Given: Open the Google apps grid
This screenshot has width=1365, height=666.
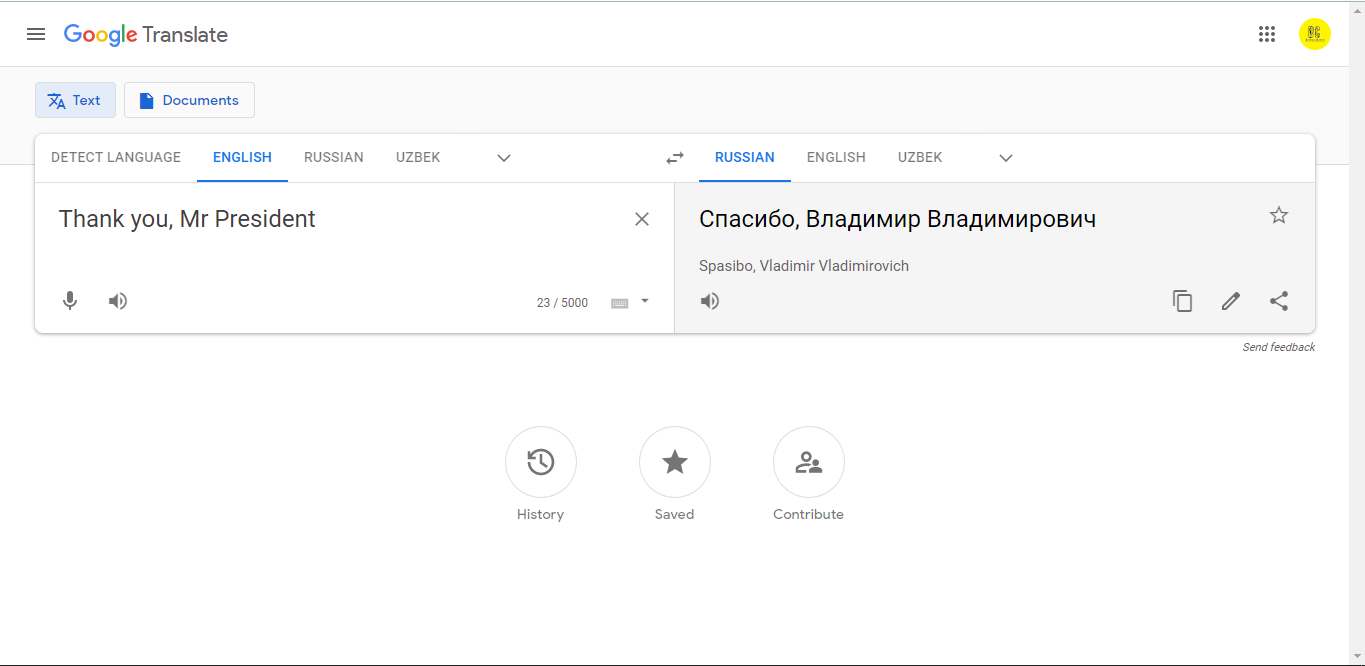Looking at the screenshot, I should click(x=1267, y=34).
